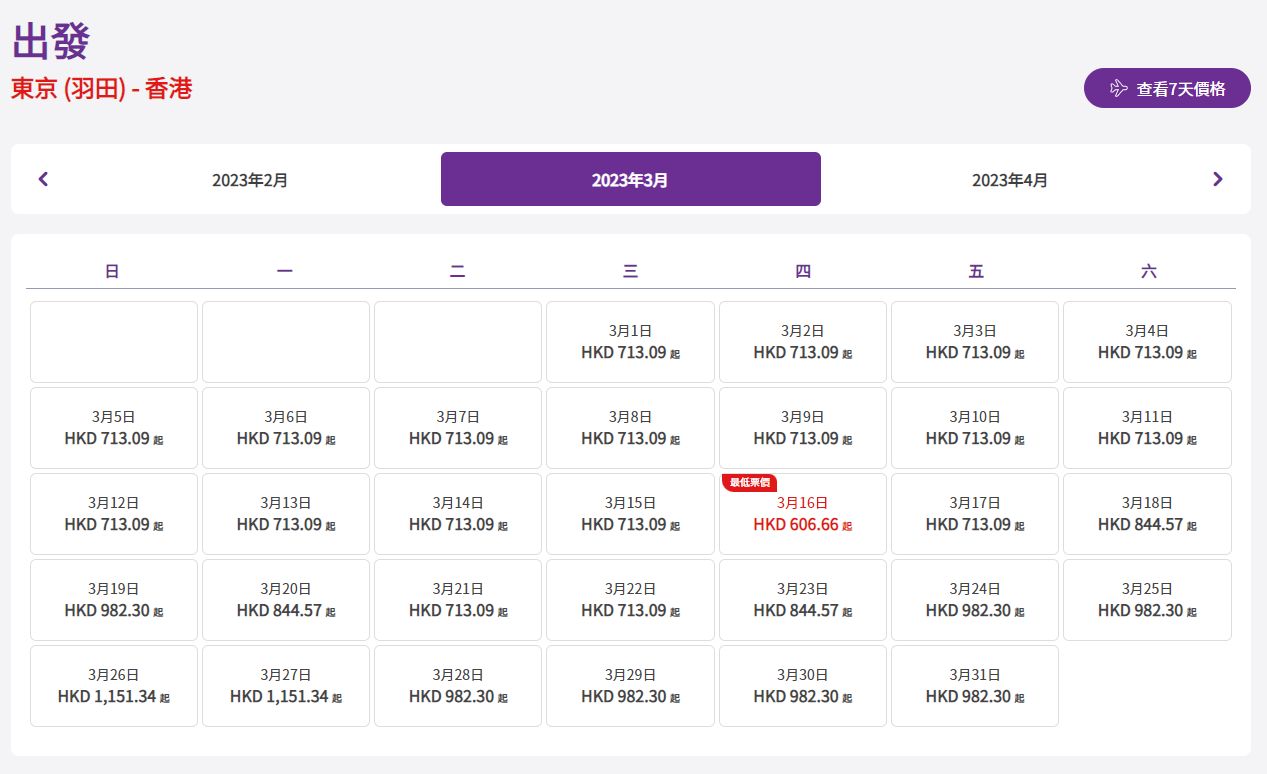Image resolution: width=1267 pixels, height=774 pixels.
Task: Select 3月18日 at HKD 844.57
Action: [1147, 514]
